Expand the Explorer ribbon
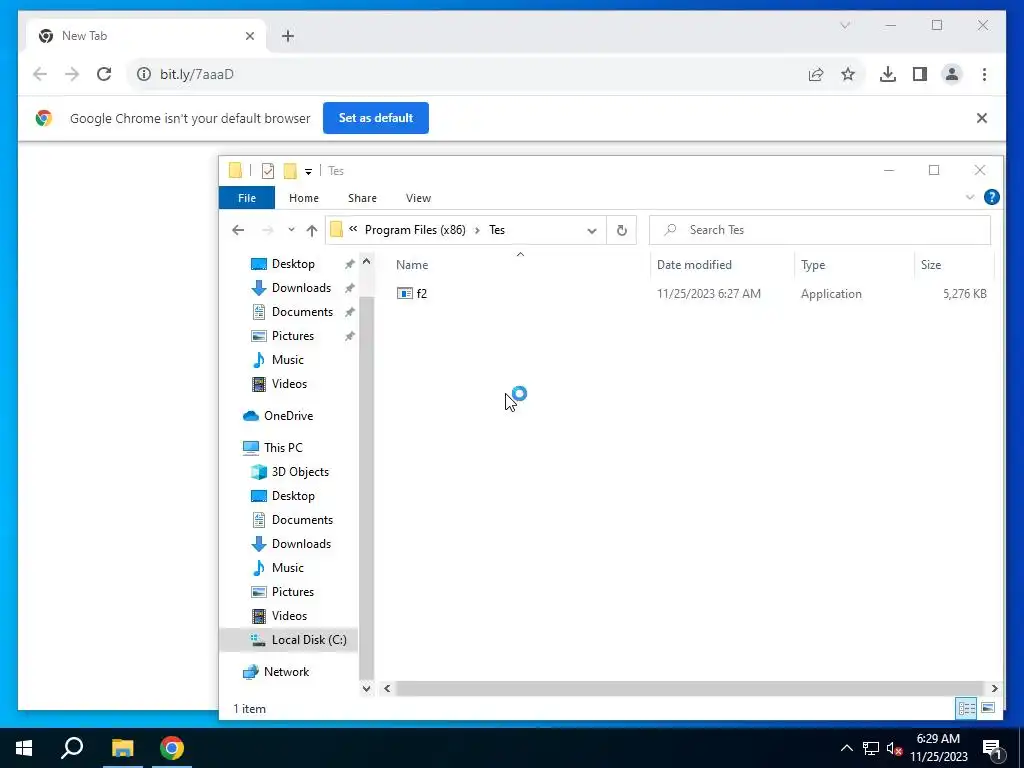 pyautogui.click(x=970, y=197)
